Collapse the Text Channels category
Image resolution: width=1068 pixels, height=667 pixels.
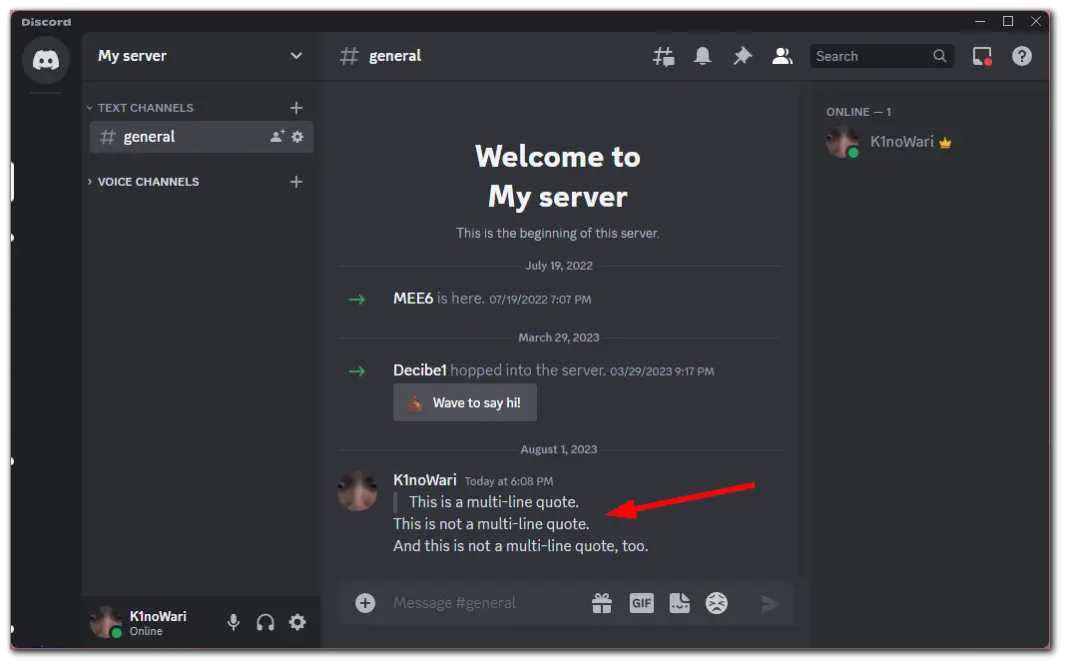(145, 107)
